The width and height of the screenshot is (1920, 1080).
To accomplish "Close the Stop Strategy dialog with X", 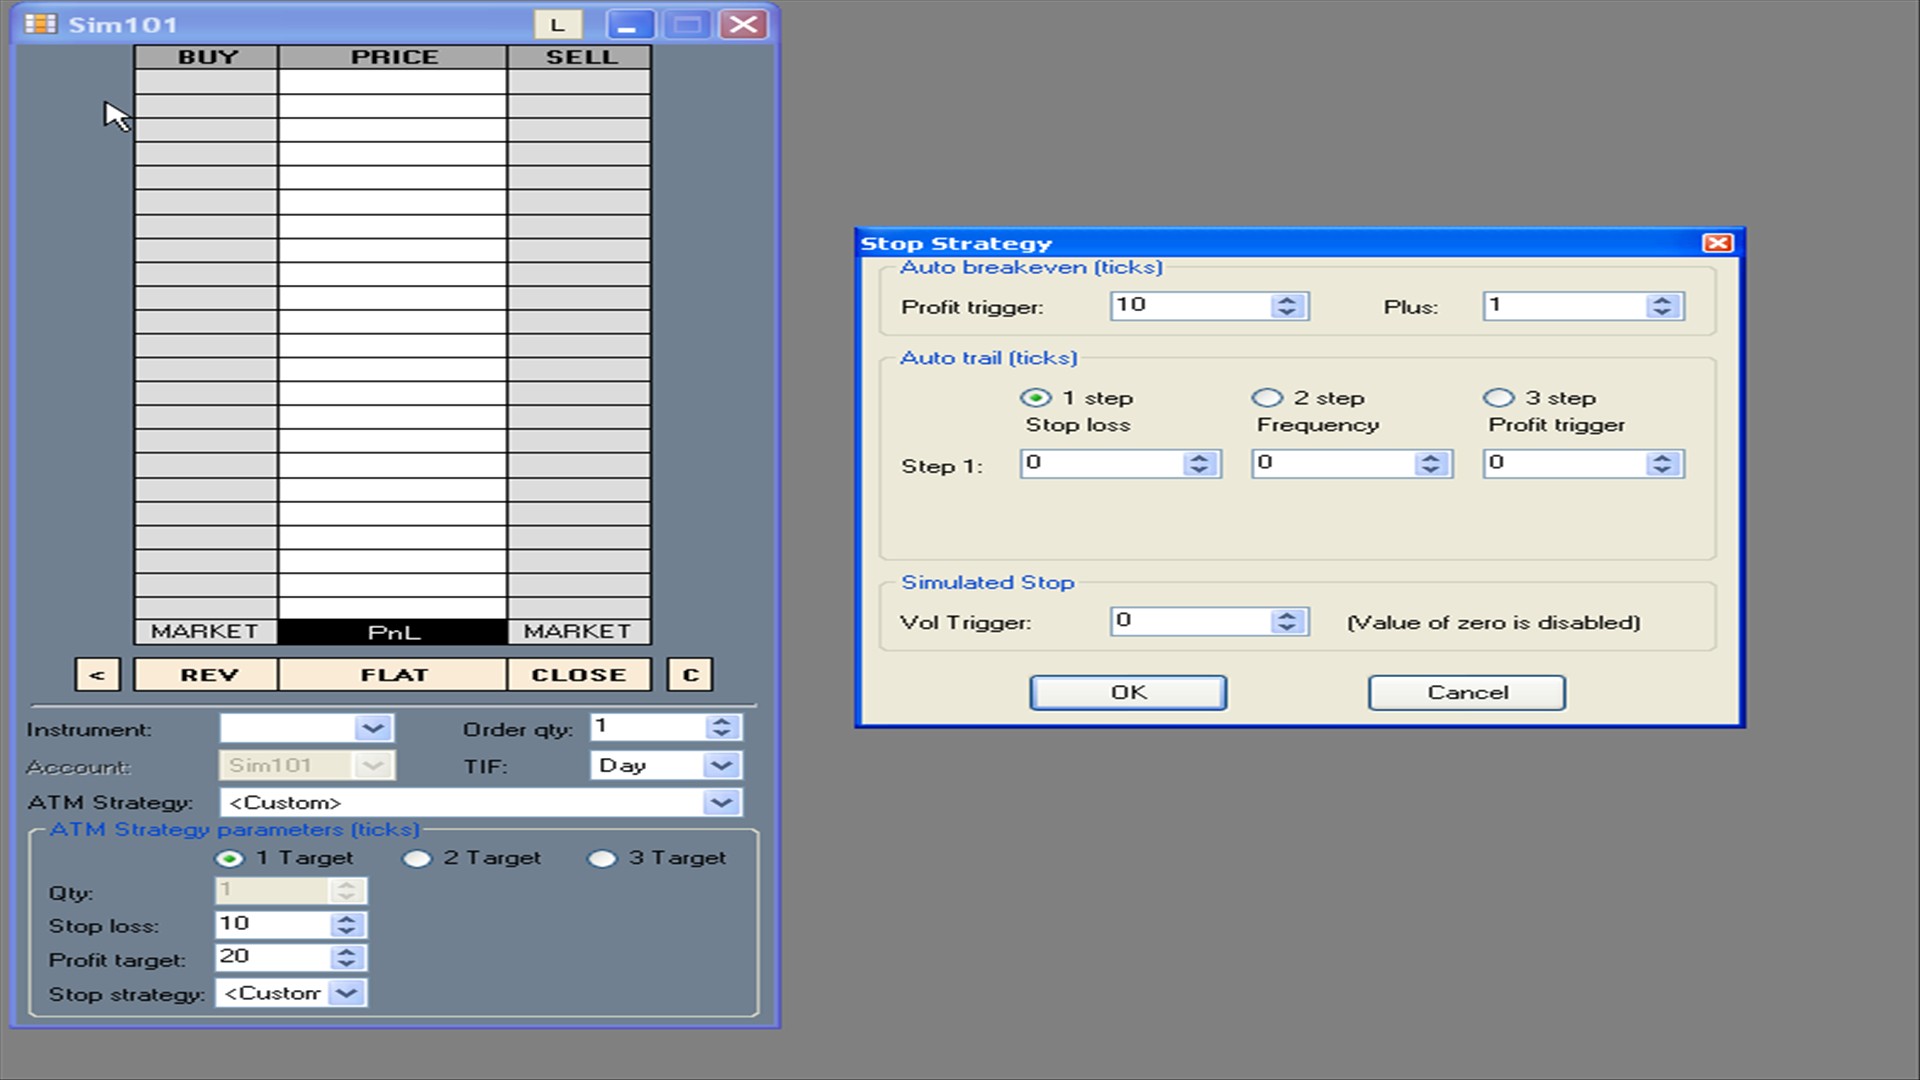I will pyautogui.click(x=1717, y=243).
